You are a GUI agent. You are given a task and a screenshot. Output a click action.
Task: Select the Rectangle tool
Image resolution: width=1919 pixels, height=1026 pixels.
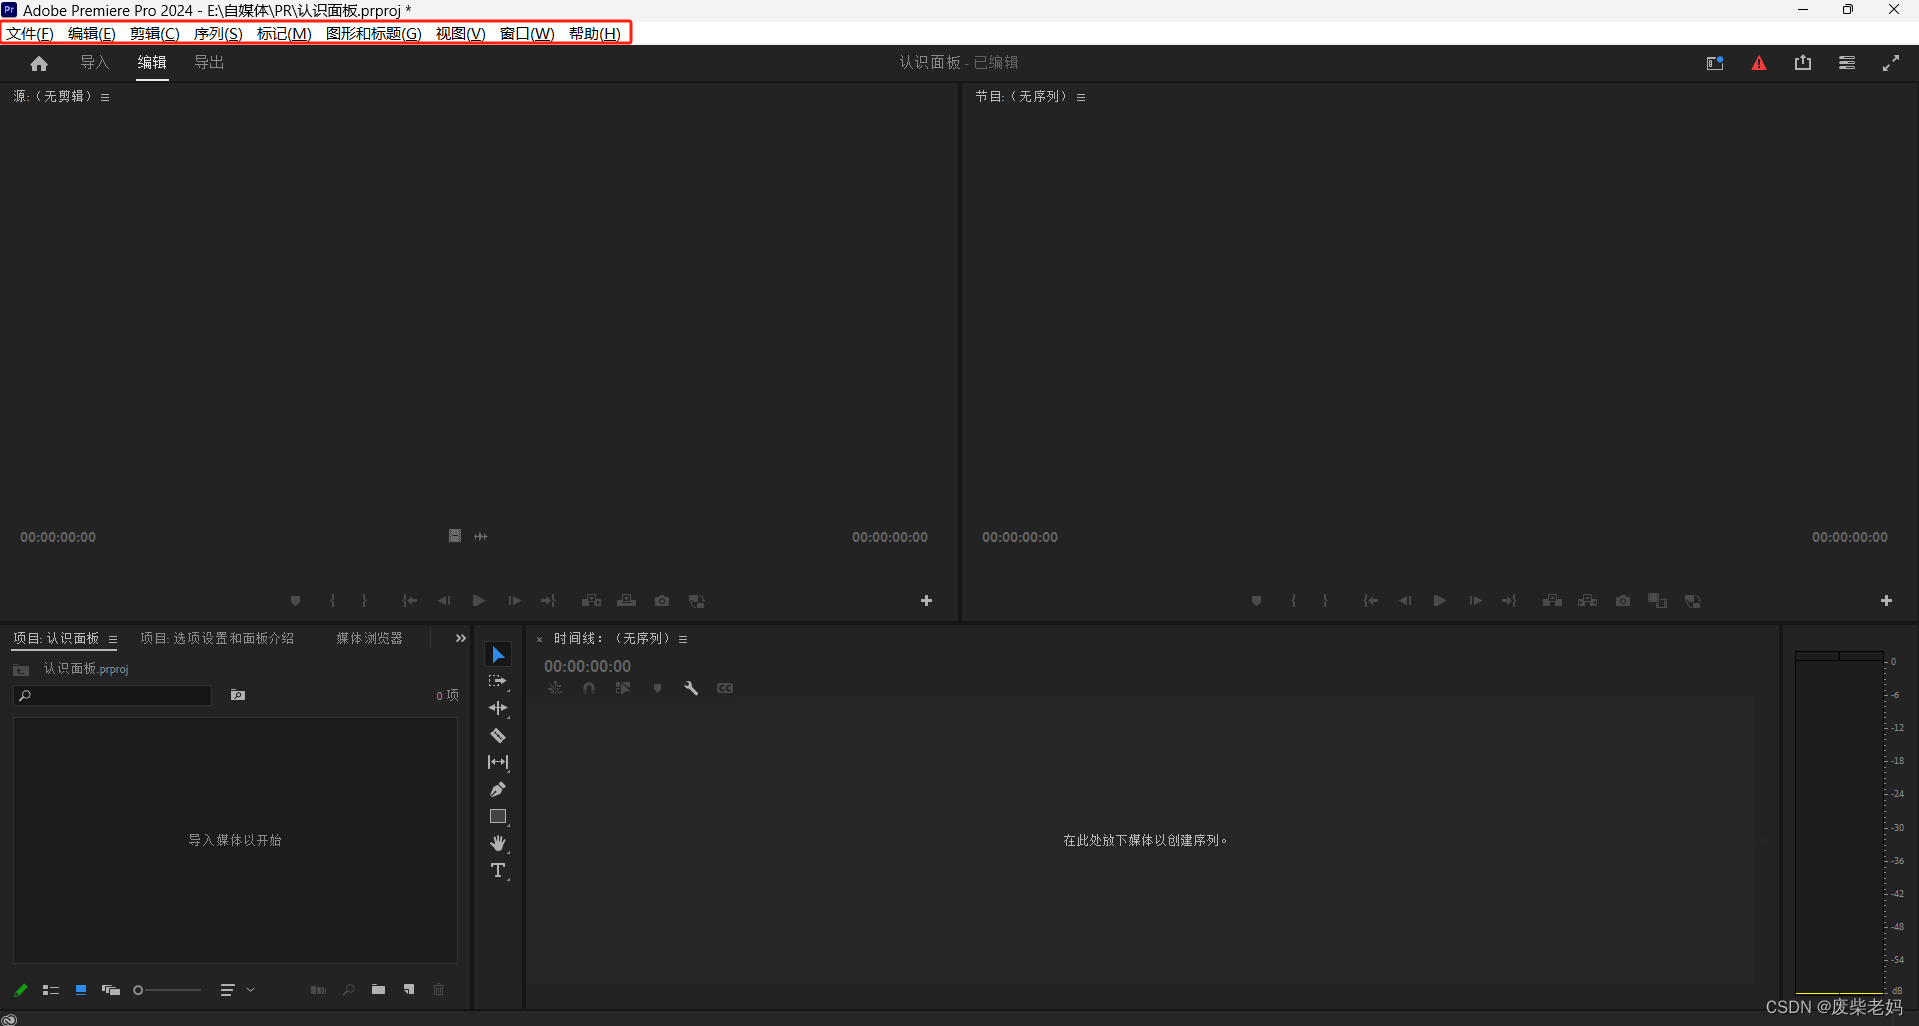[498, 816]
